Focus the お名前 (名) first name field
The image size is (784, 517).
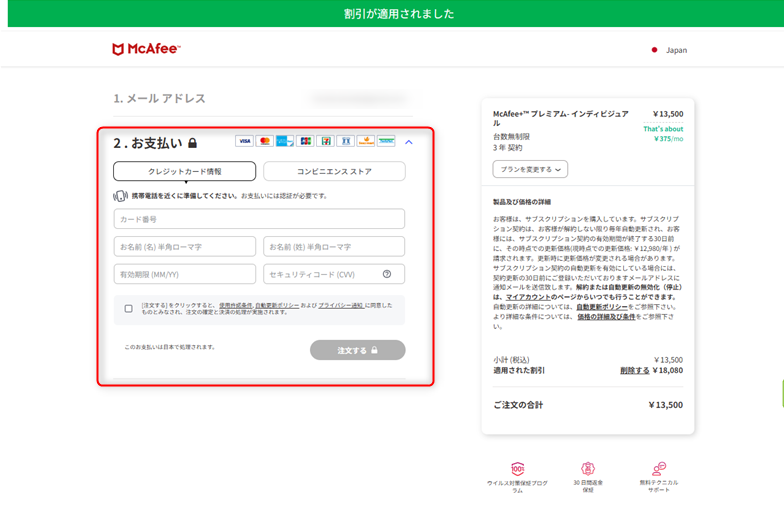184,246
